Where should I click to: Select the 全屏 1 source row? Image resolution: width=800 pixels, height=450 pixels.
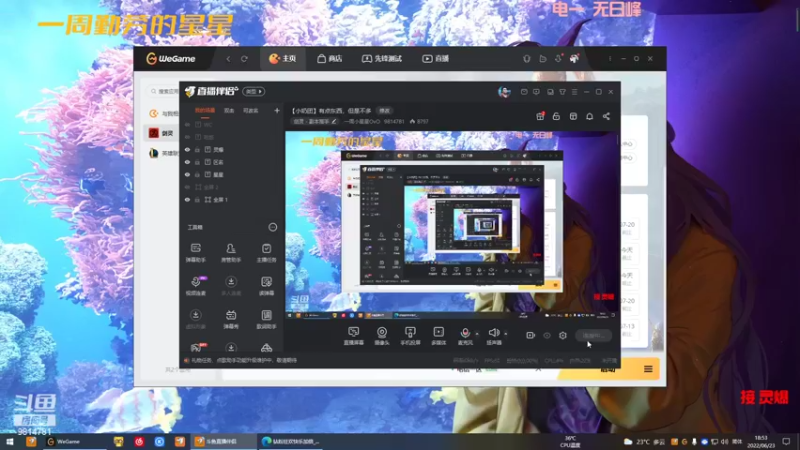click(x=232, y=199)
